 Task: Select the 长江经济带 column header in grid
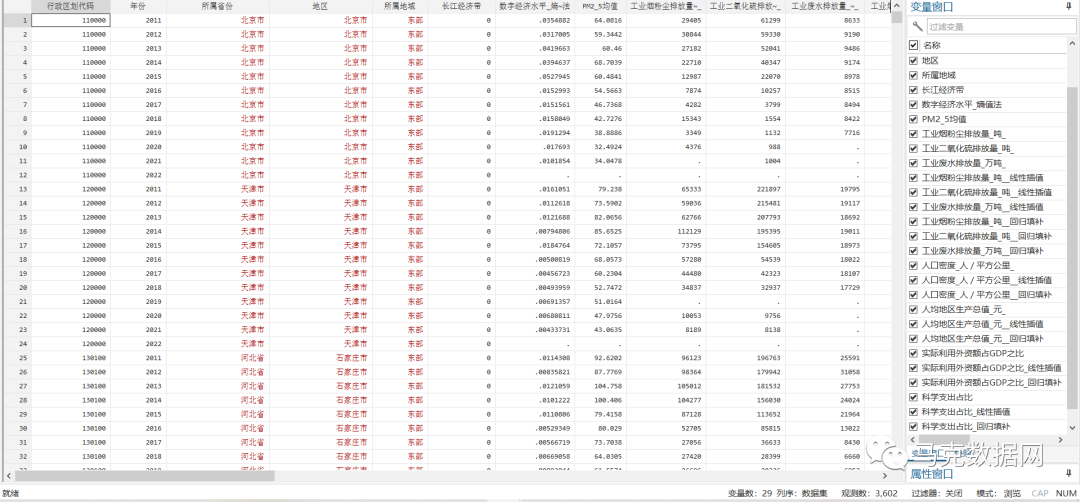coord(461,6)
